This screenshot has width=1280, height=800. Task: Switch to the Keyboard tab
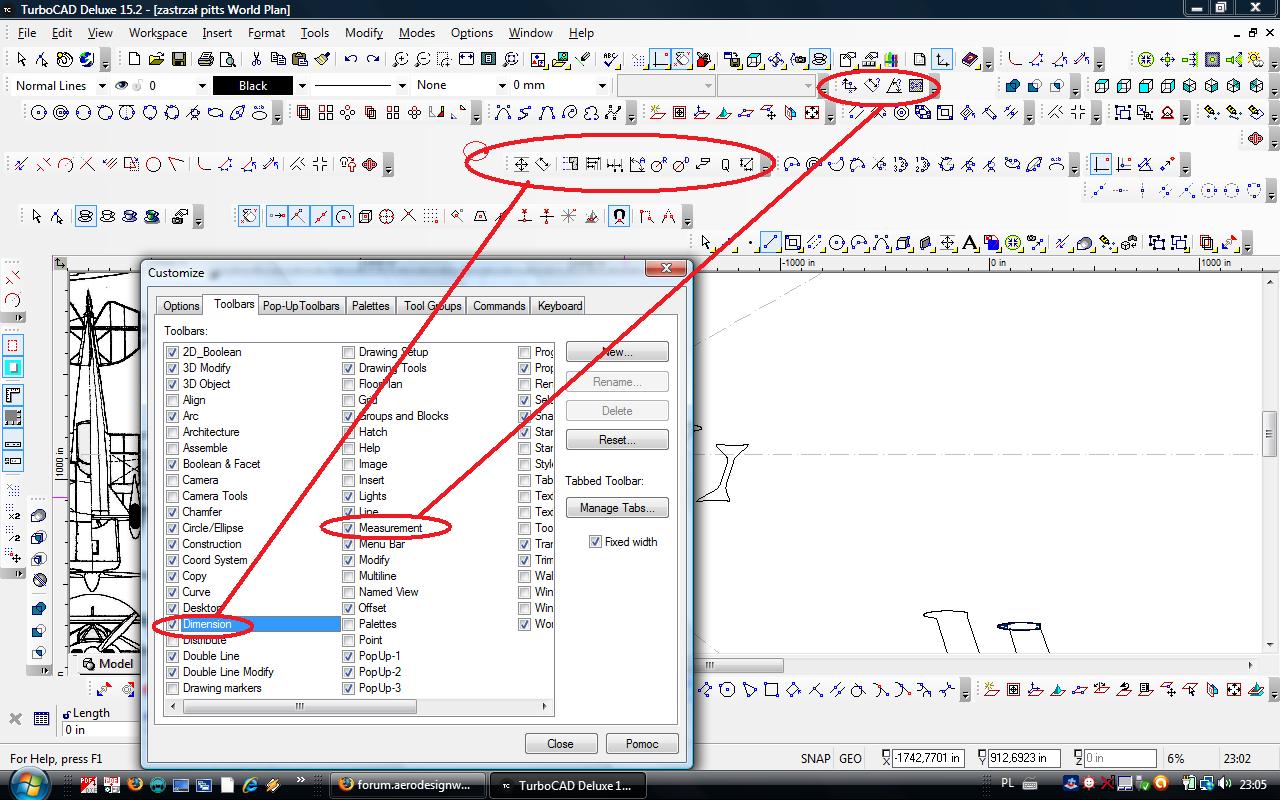[x=559, y=306]
